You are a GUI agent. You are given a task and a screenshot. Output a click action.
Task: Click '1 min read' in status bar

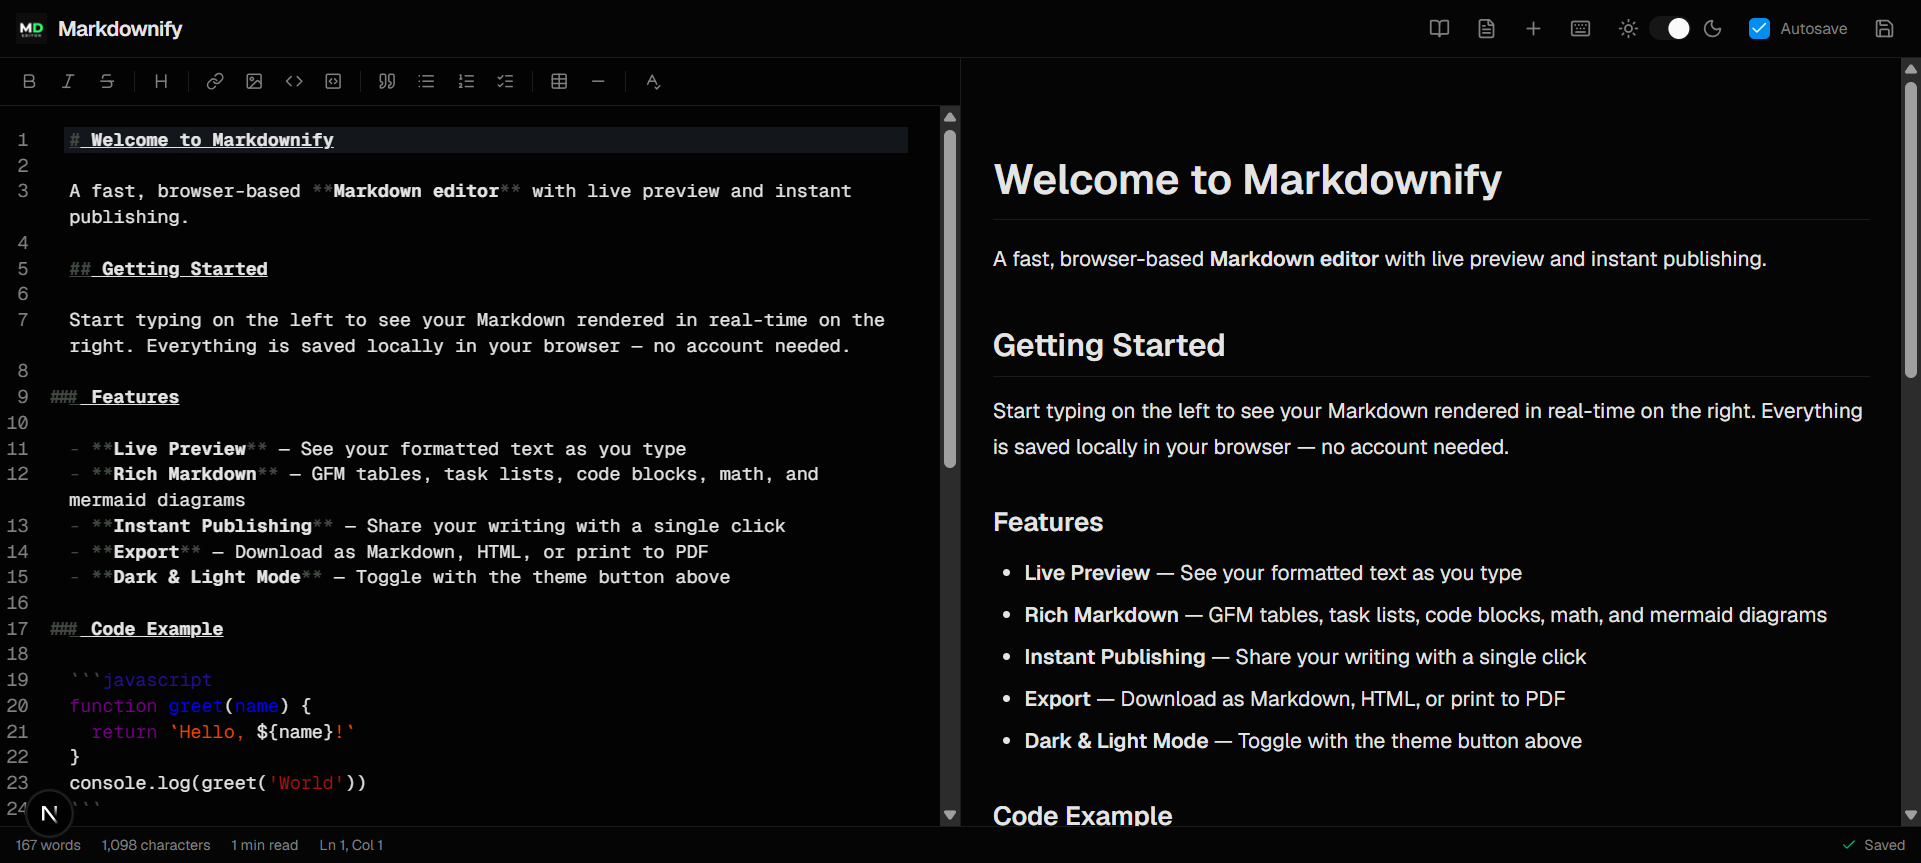click(265, 845)
